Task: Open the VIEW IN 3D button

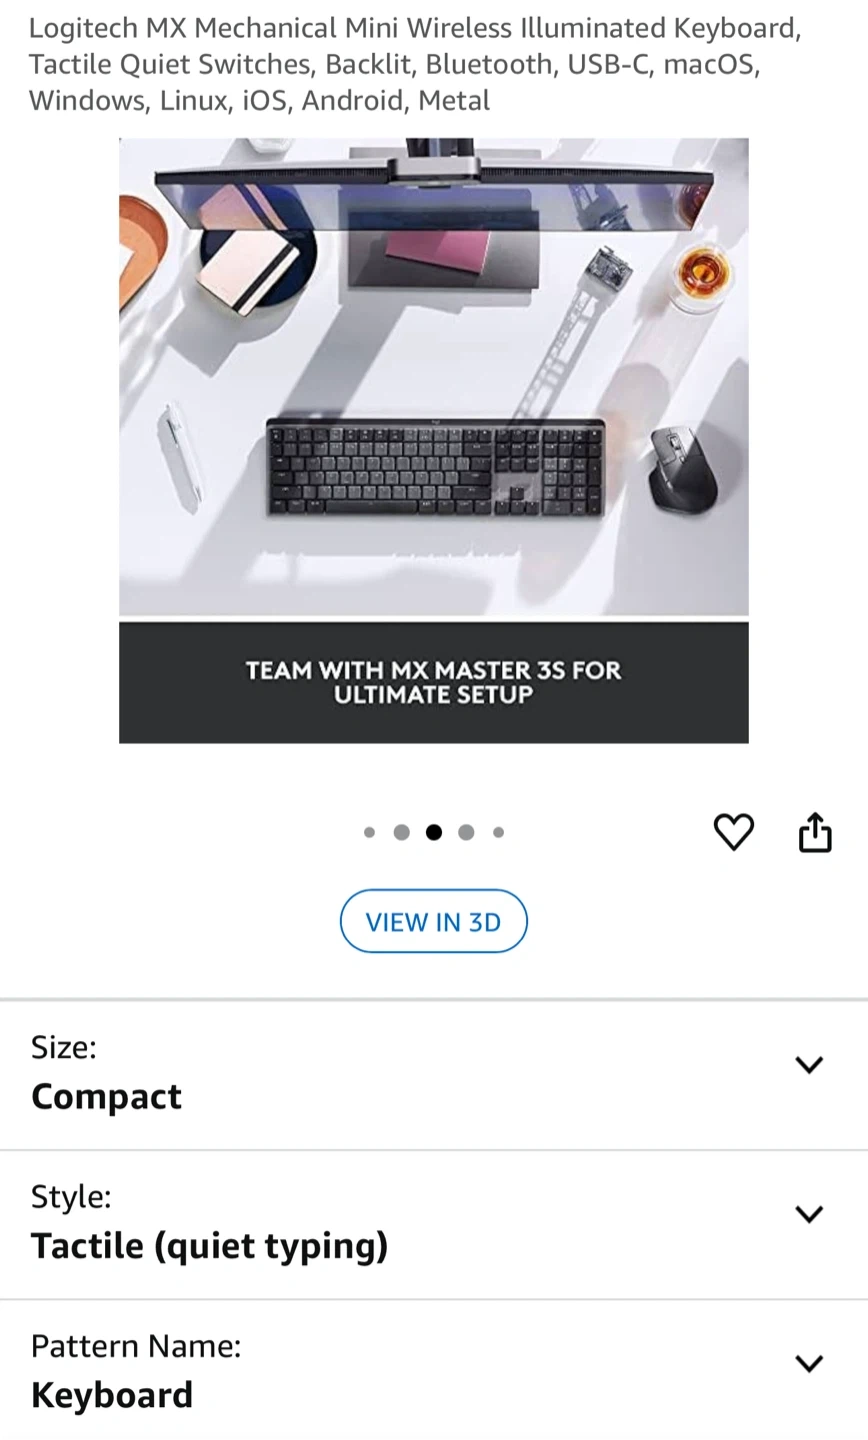Action: 433,921
